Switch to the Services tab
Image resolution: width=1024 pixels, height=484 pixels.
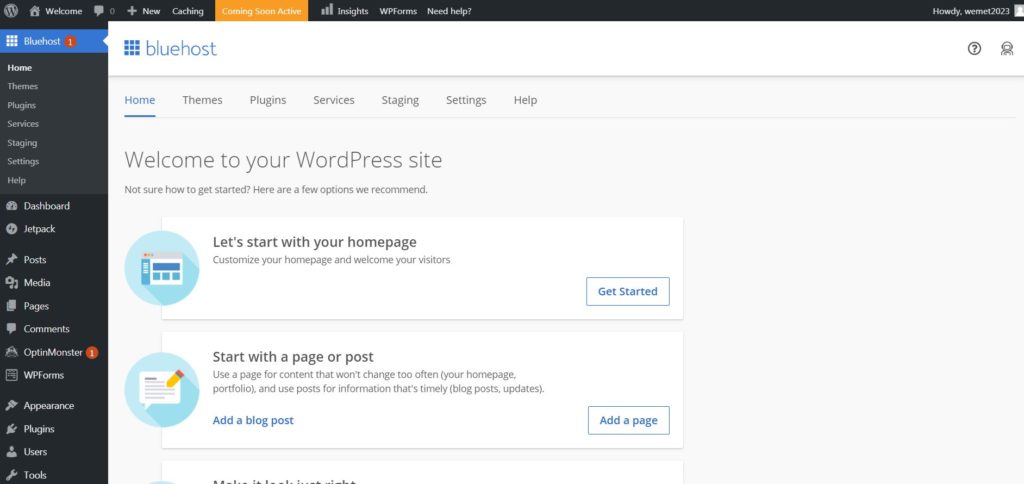334,100
